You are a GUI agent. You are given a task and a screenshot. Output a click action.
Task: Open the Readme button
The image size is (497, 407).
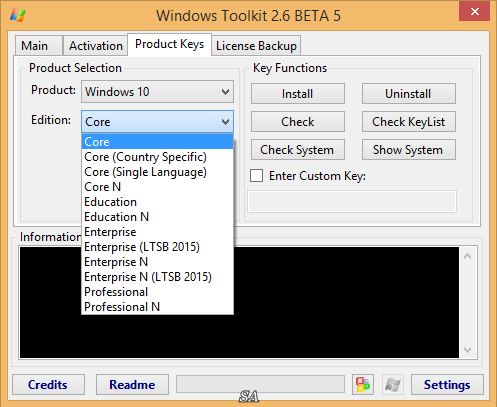[x=132, y=385]
